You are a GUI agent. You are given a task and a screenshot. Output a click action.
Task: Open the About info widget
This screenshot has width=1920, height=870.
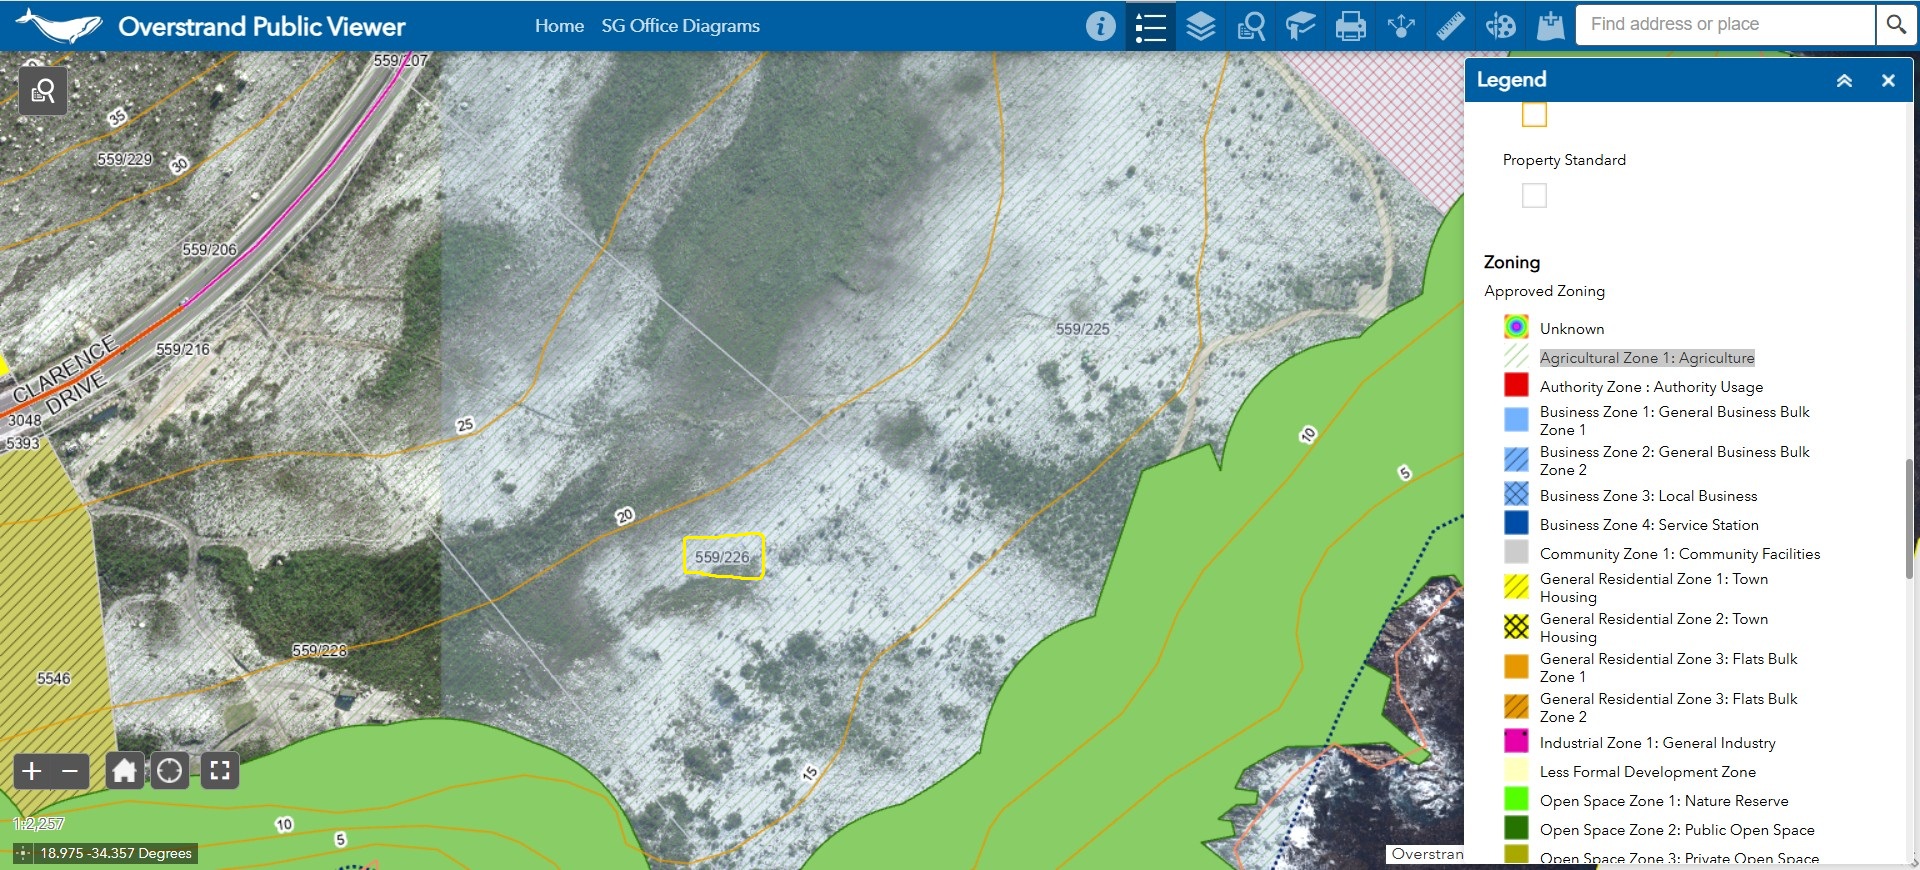(x=1100, y=26)
